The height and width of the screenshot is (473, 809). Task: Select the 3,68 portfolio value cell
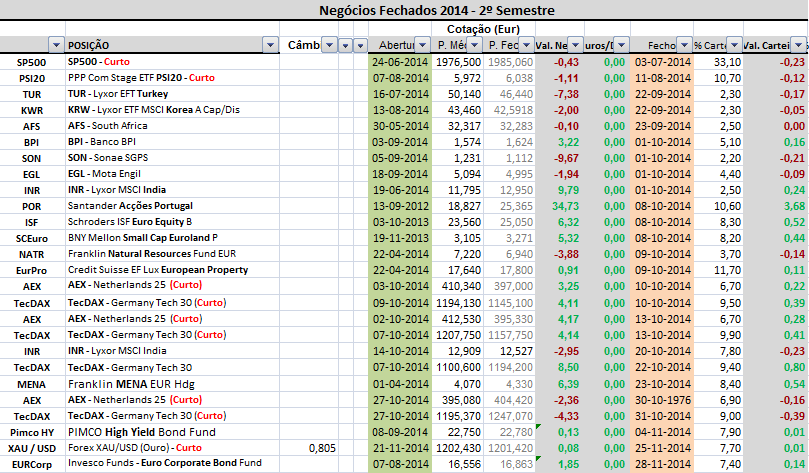(775, 206)
